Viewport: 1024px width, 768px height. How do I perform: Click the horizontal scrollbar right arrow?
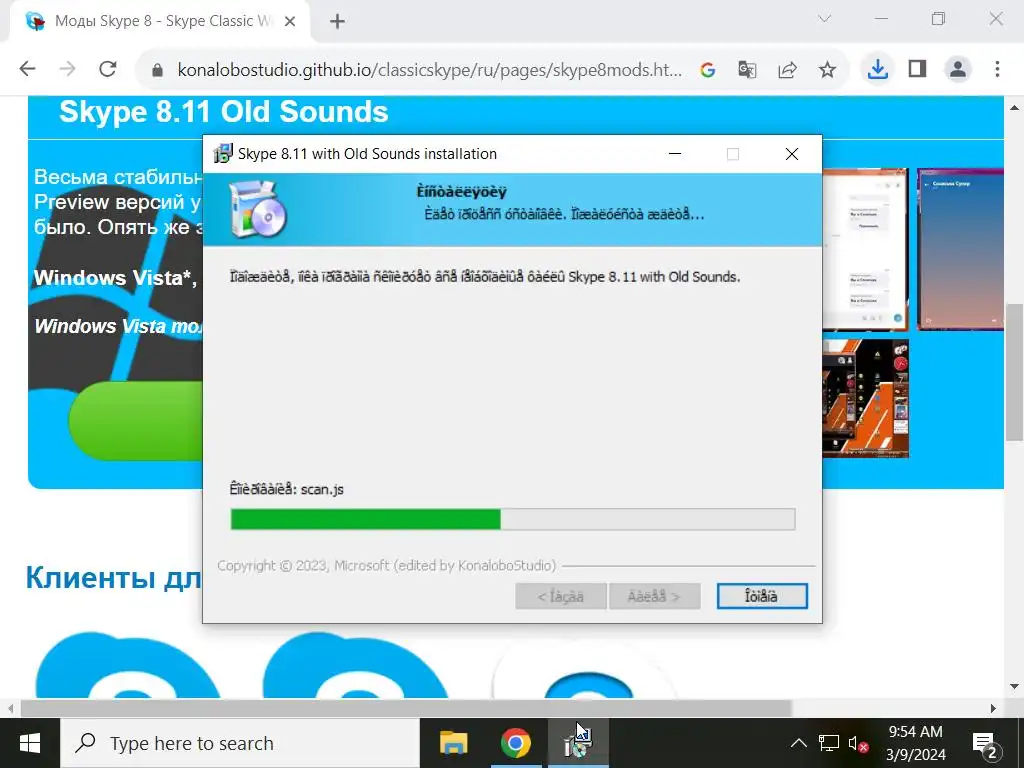coord(993,709)
